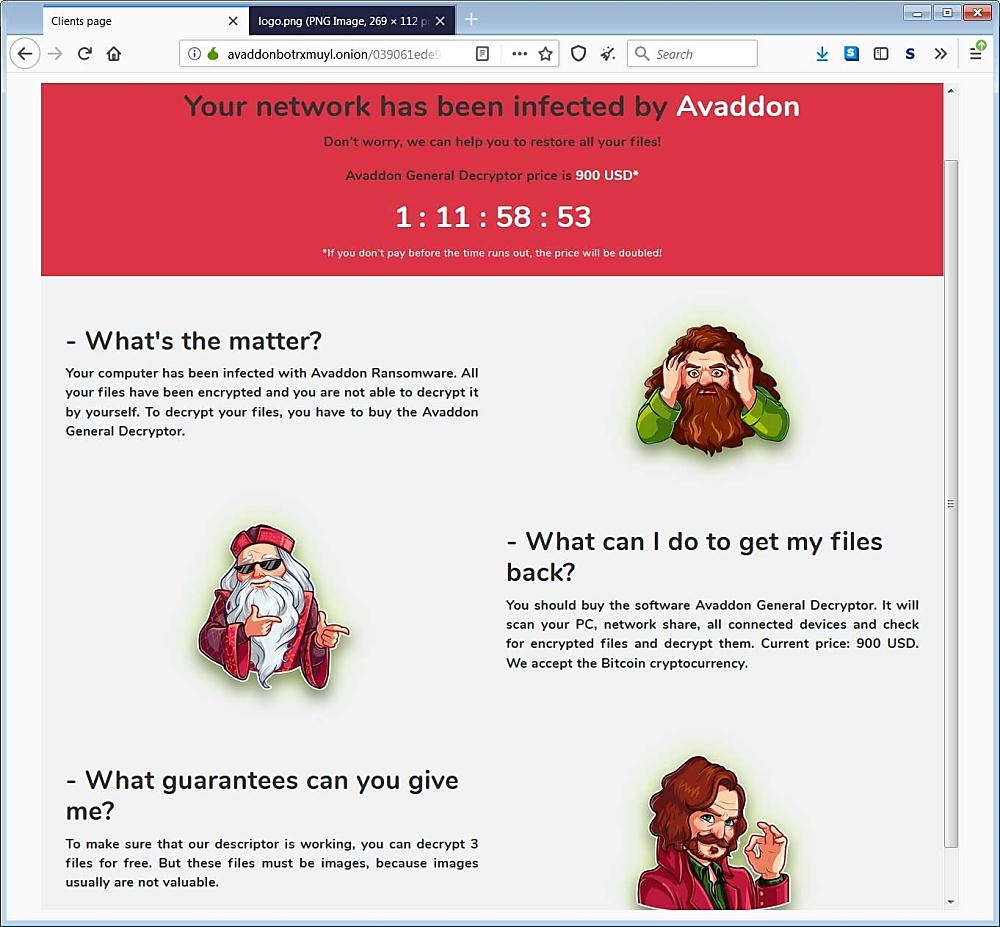1000x927 pixels.
Task: Open the downloads arrow panel
Action: (x=822, y=54)
